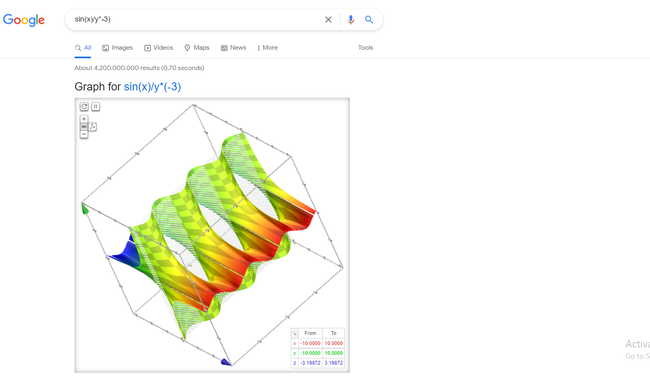The width and height of the screenshot is (650, 376).
Task: Switch to the Videos tab
Action: (158, 48)
